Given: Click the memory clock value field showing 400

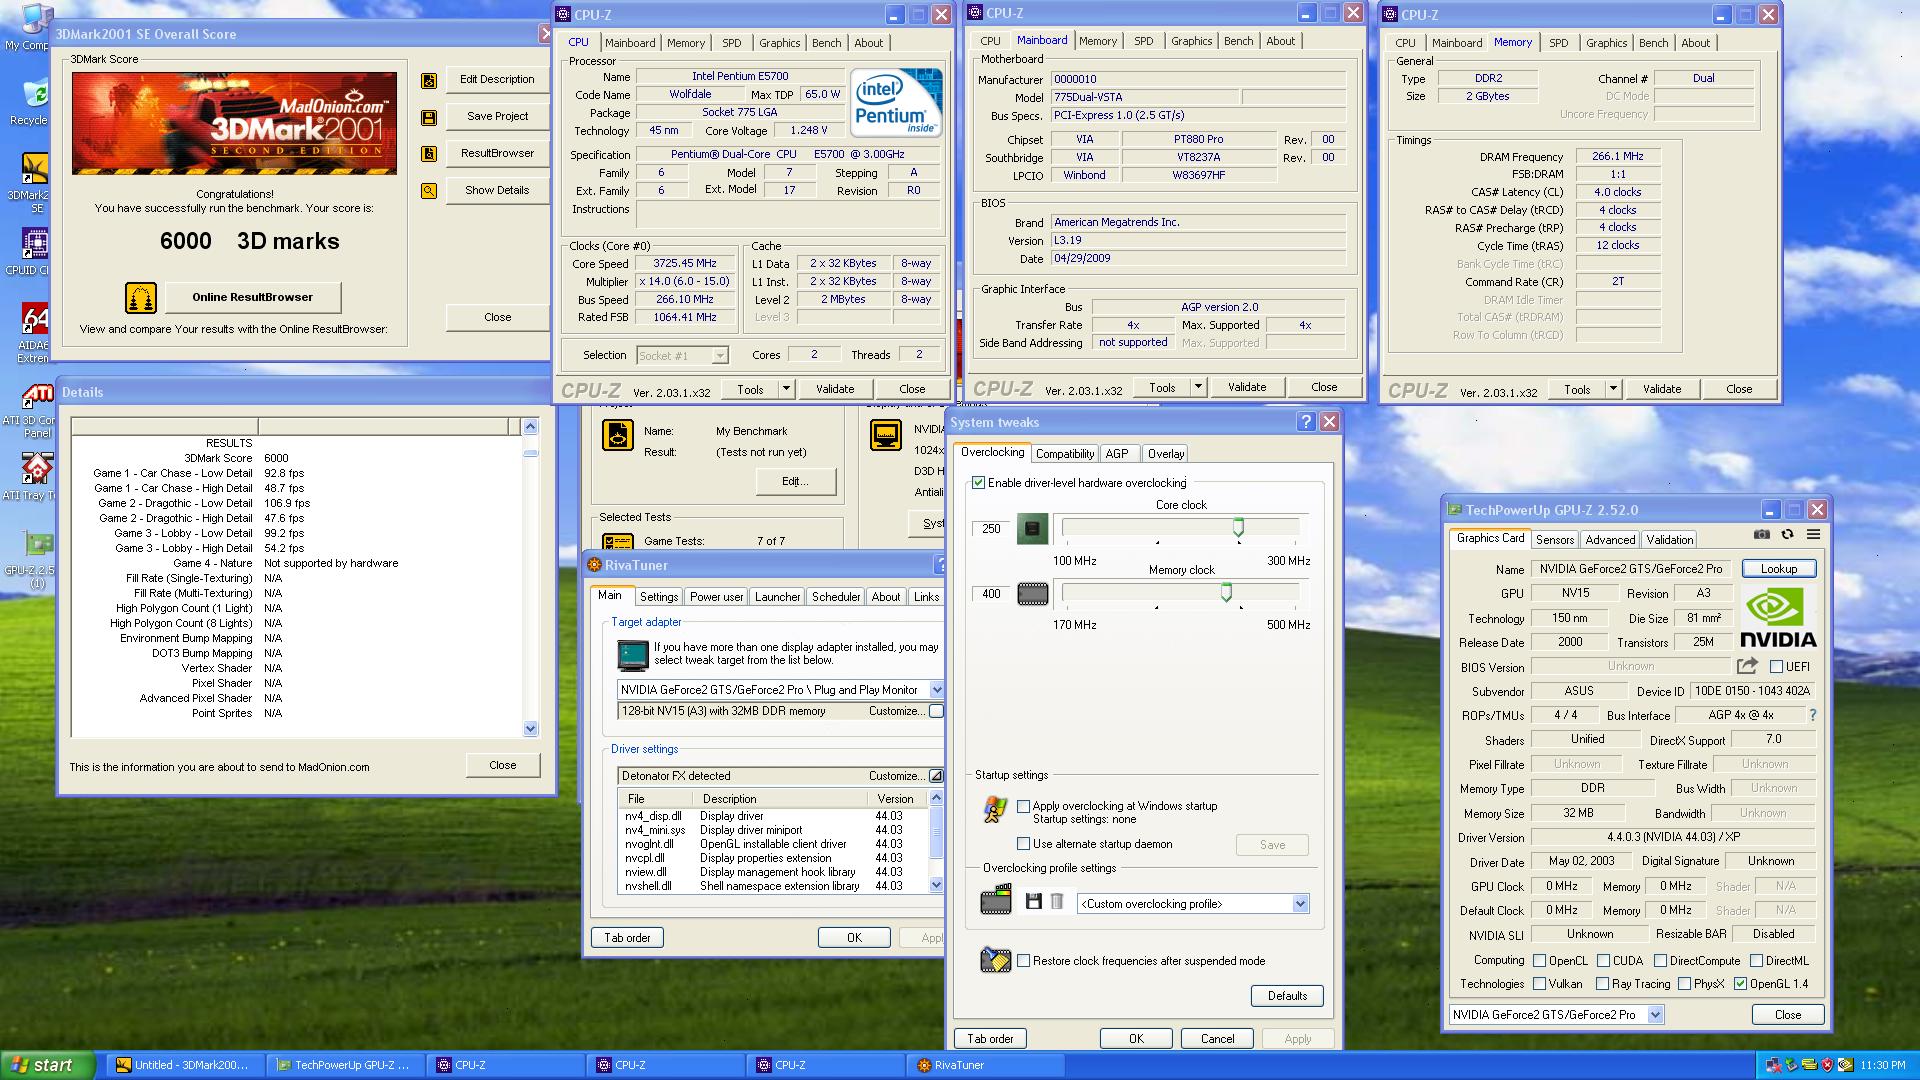Looking at the screenshot, I should [990, 594].
